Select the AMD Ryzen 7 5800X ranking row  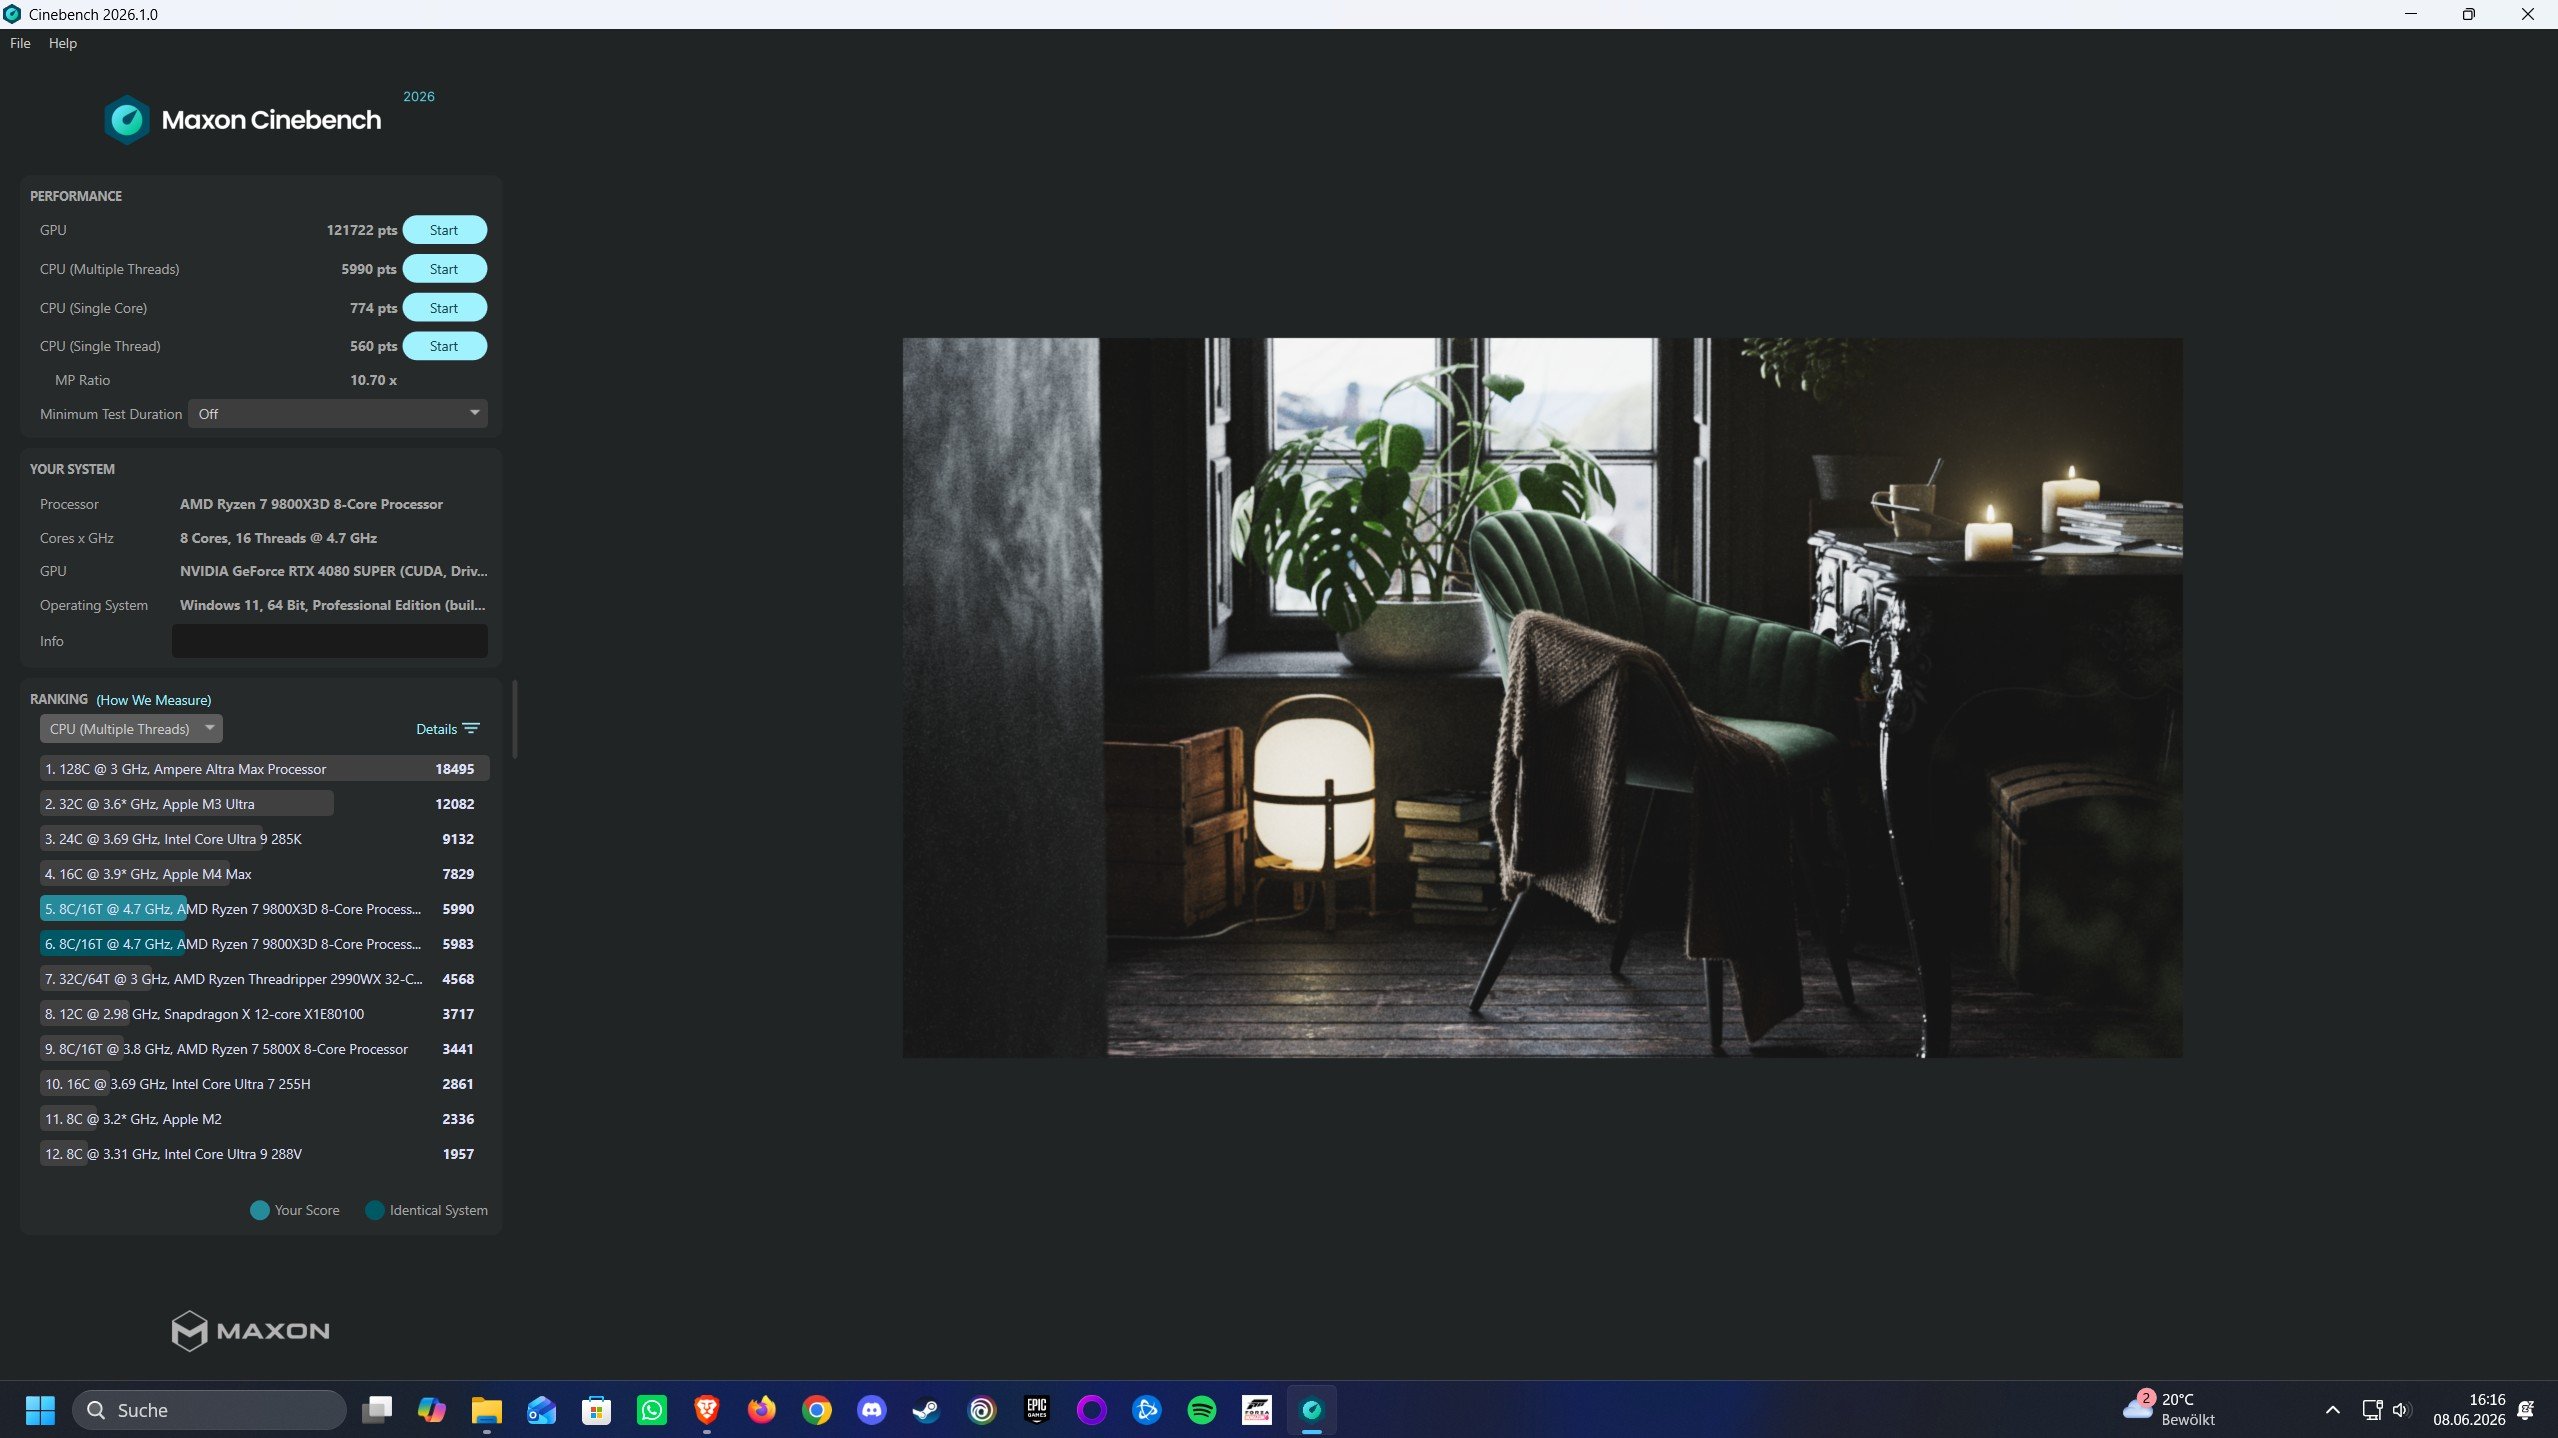(x=265, y=1049)
